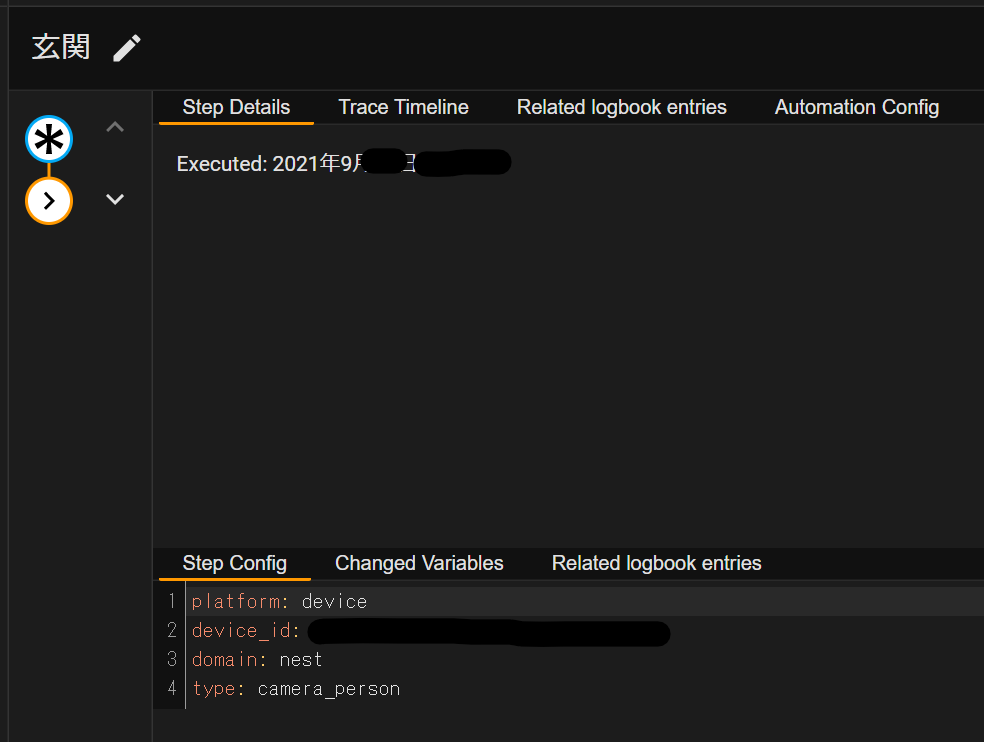Click line number 4 in the code gutter
Image resolution: width=984 pixels, height=742 pixels.
[x=172, y=688]
